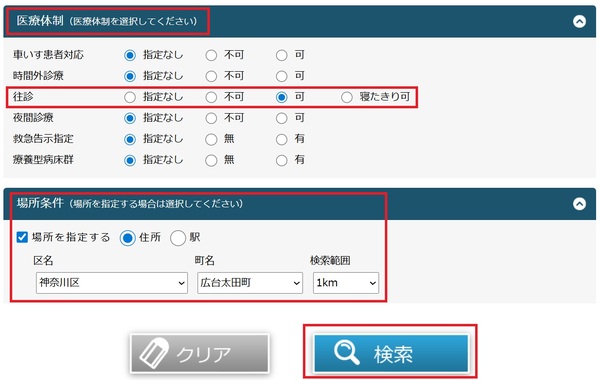Collapse the 医療体制 section chevron
600x380 pixels.
point(579,21)
